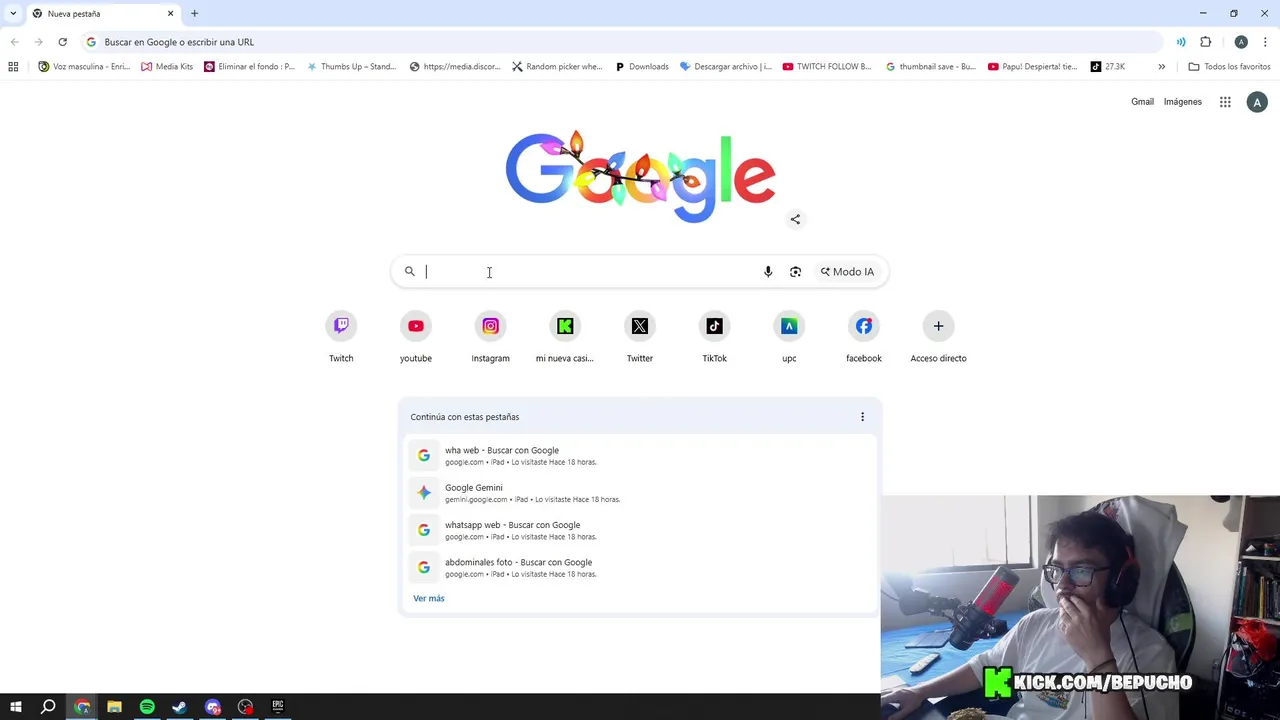The height and width of the screenshot is (720, 1280).
Task: Close the Nueva pestaña tab
Action: pos(170,13)
